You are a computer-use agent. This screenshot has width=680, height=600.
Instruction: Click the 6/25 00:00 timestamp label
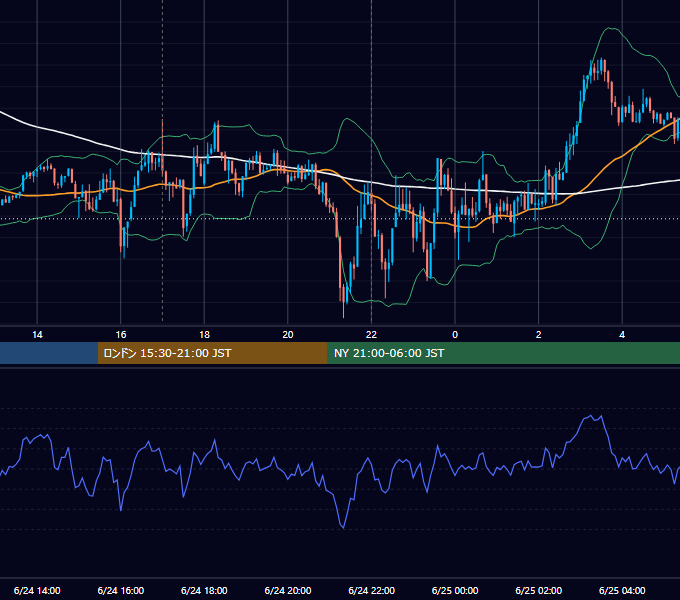click(x=455, y=590)
